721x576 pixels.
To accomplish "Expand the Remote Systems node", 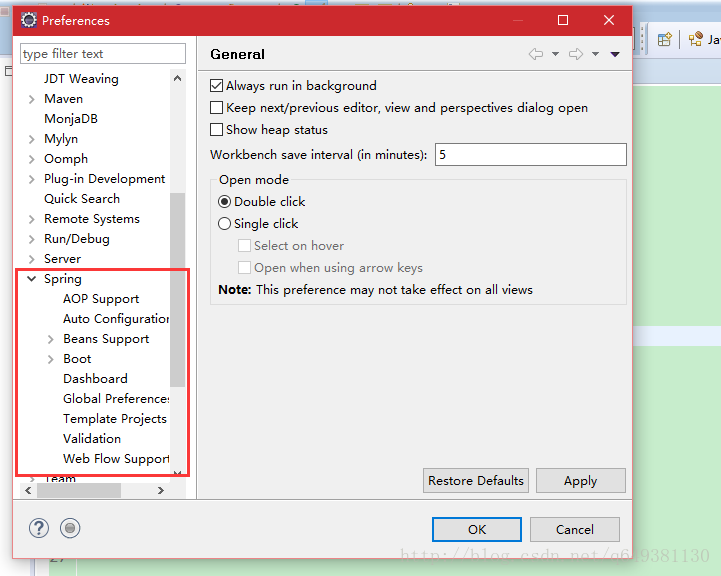I will point(31,219).
